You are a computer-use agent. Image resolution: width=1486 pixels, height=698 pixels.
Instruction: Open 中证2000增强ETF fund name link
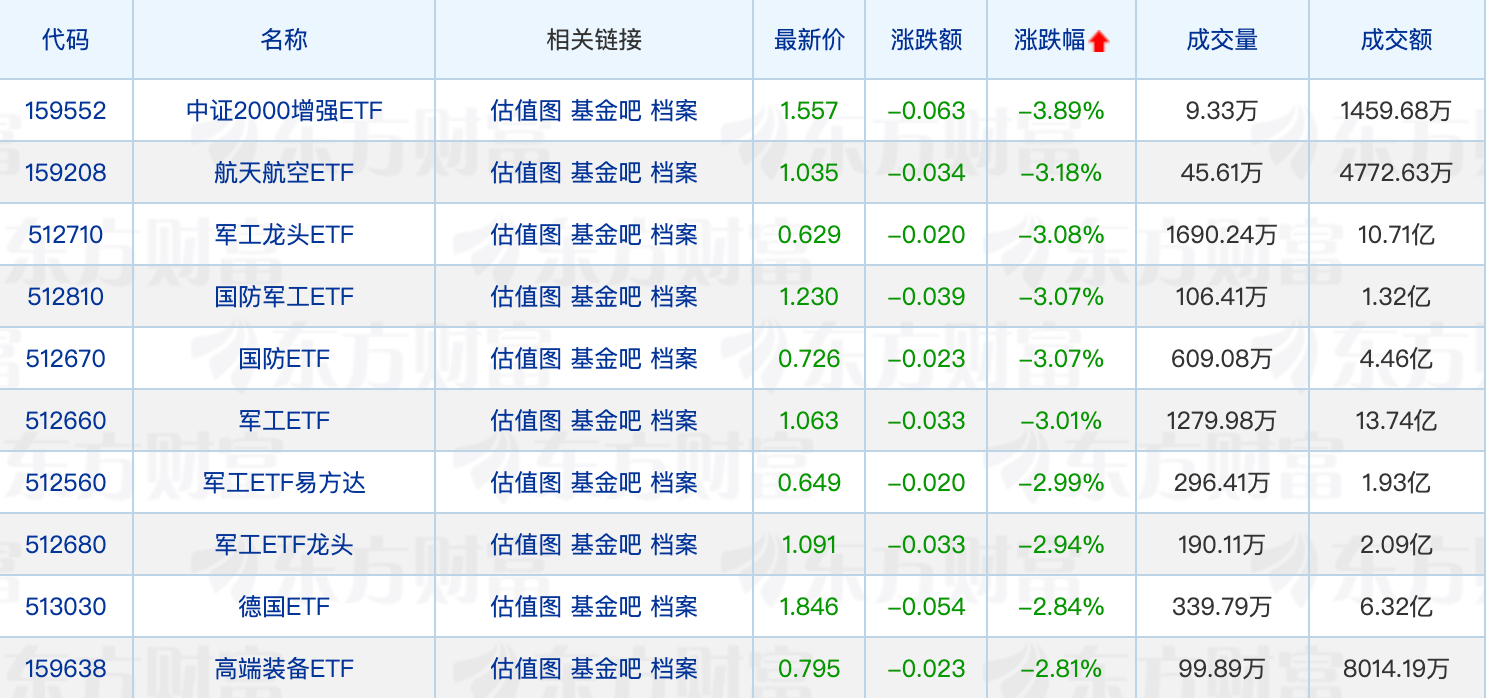point(284,110)
